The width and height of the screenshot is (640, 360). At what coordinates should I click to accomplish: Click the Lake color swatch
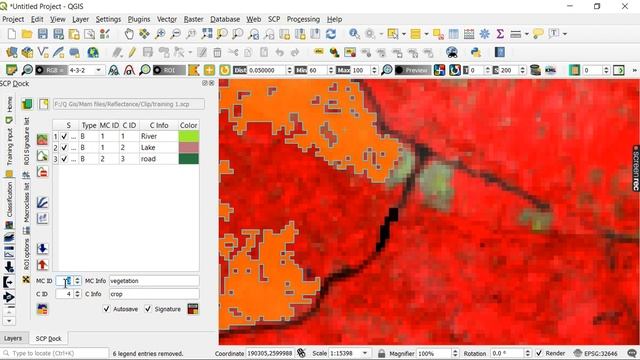pyautogui.click(x=189, y=147)
